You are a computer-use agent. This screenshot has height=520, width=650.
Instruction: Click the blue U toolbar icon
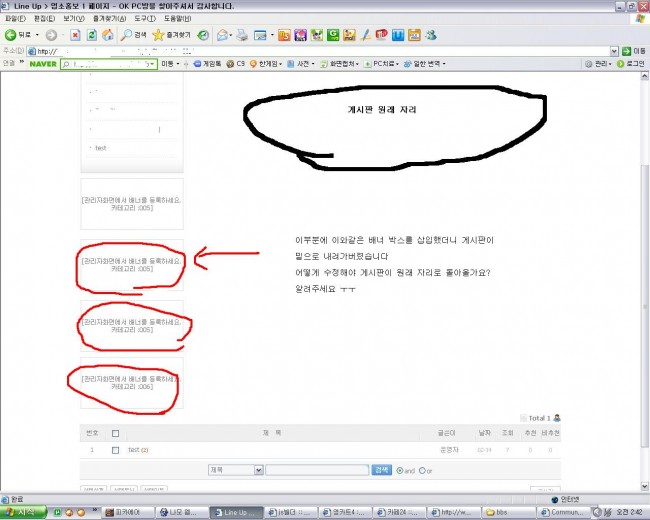coord(398,35)
